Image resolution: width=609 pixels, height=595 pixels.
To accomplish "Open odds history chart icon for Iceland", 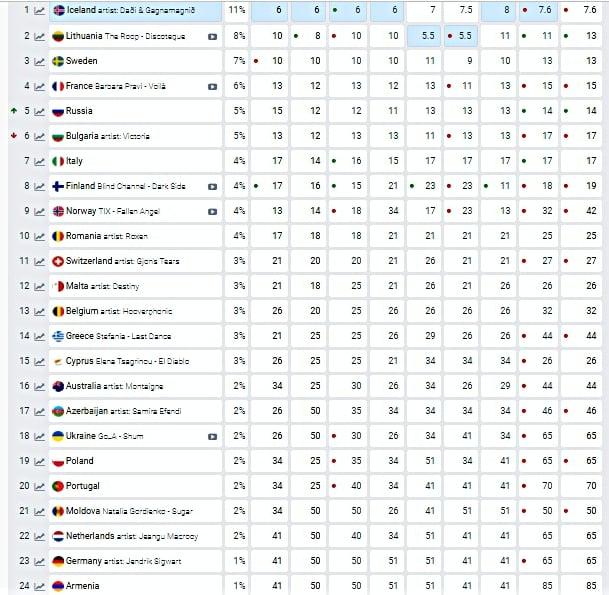I will point(39,10).
